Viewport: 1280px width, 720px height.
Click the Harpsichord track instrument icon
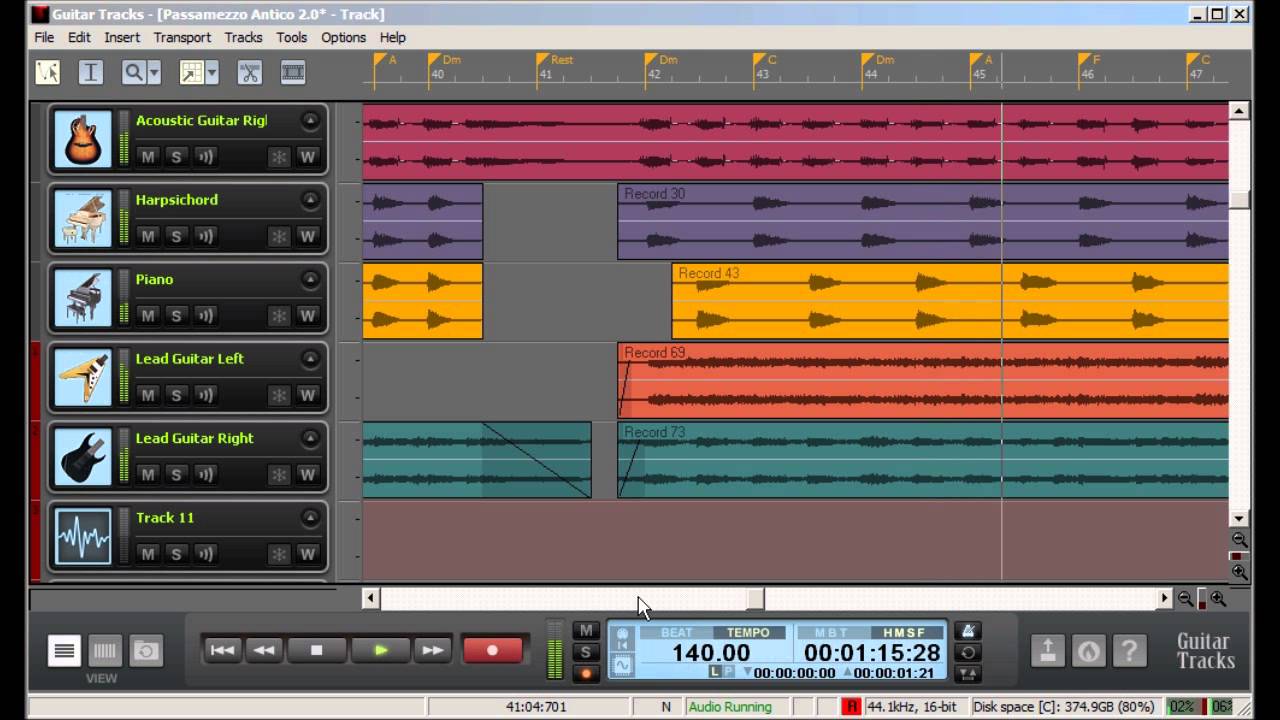coord(82,218)
